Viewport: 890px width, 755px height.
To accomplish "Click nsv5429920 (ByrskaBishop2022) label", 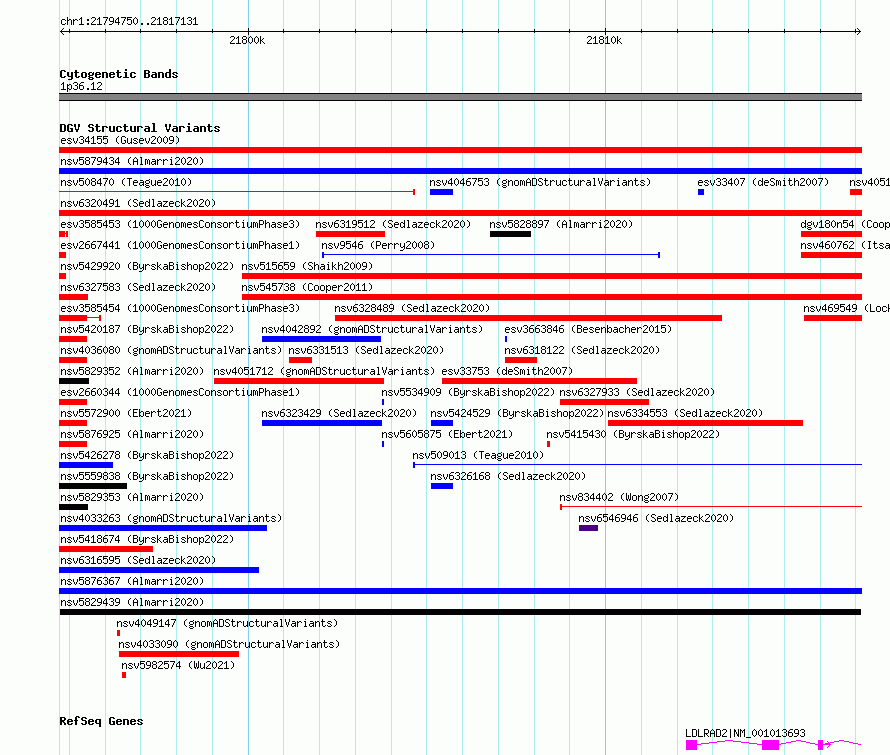I will [x=147, y=266].
